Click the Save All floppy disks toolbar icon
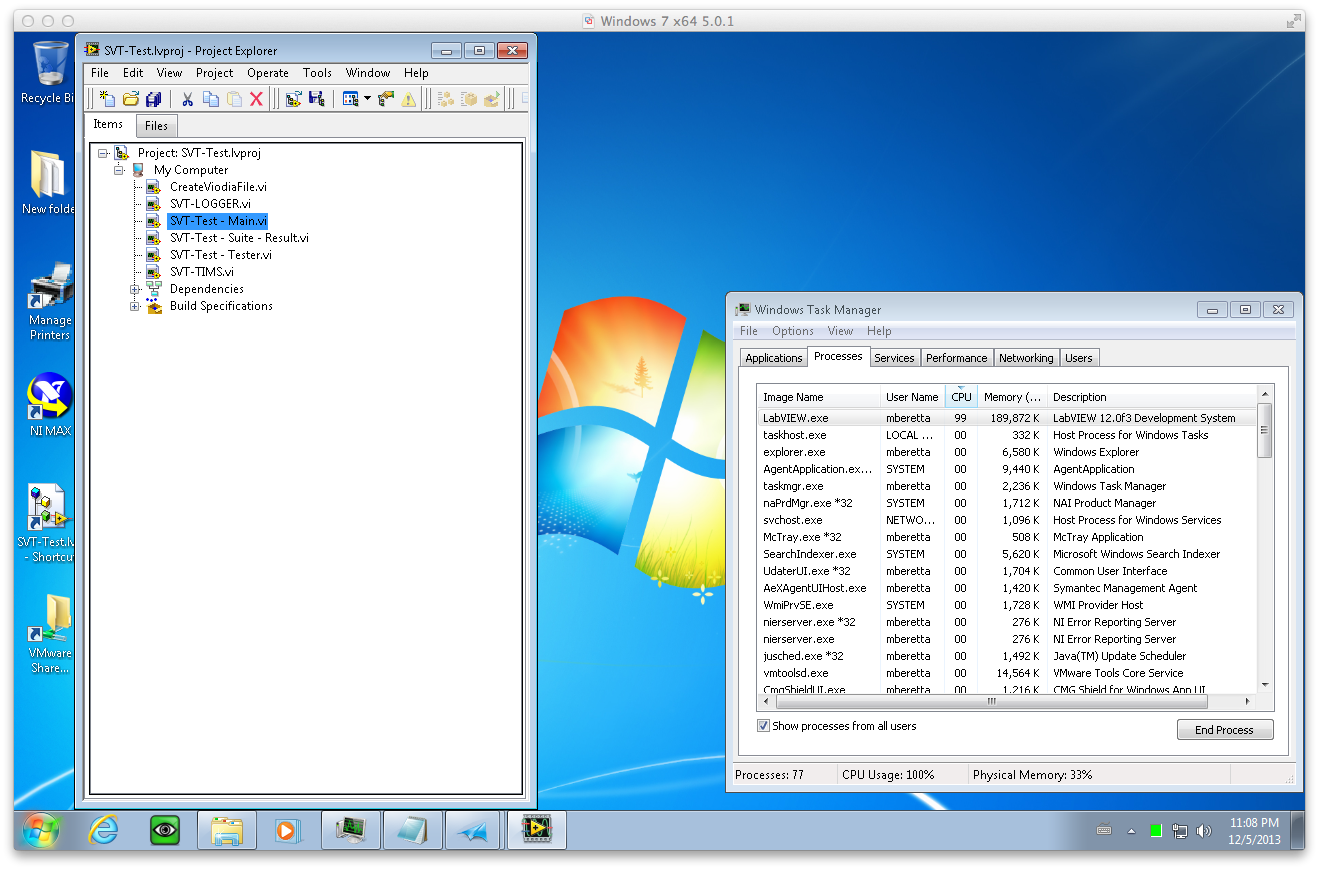The image size is (1319, 870). pos(154,98)
